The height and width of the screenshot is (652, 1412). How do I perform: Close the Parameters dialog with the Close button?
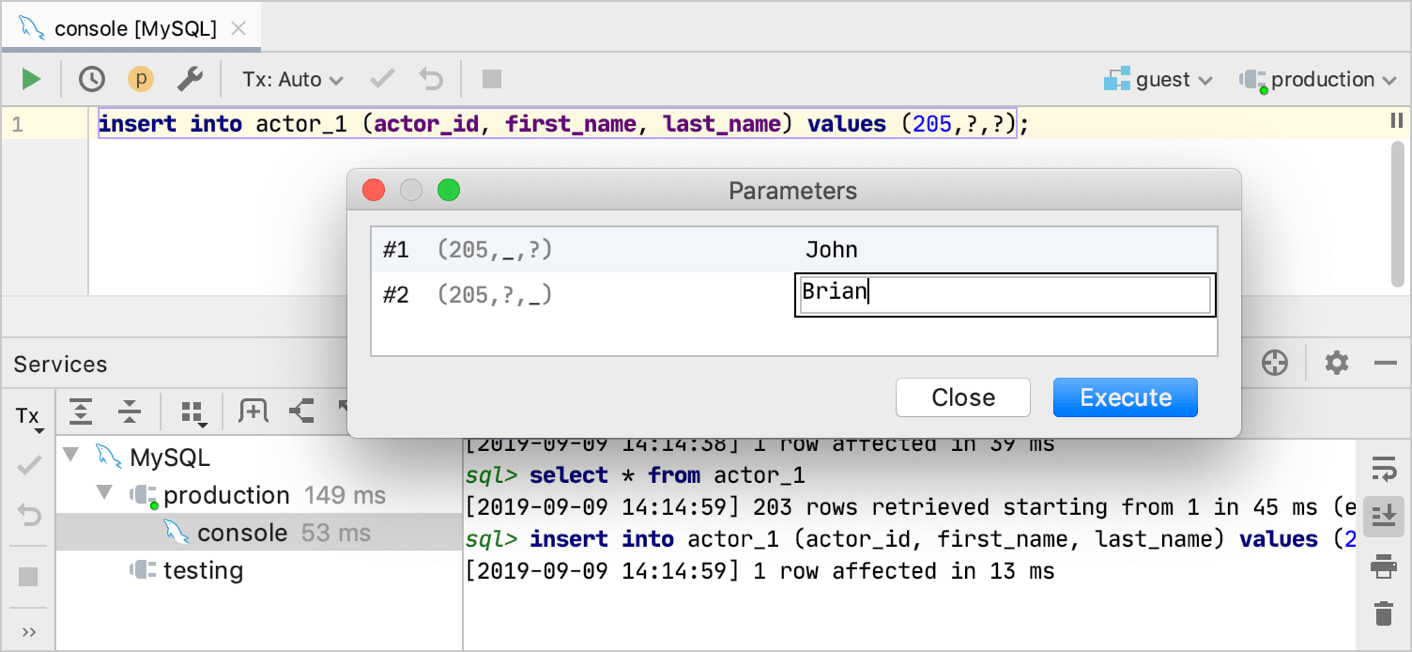962,397
